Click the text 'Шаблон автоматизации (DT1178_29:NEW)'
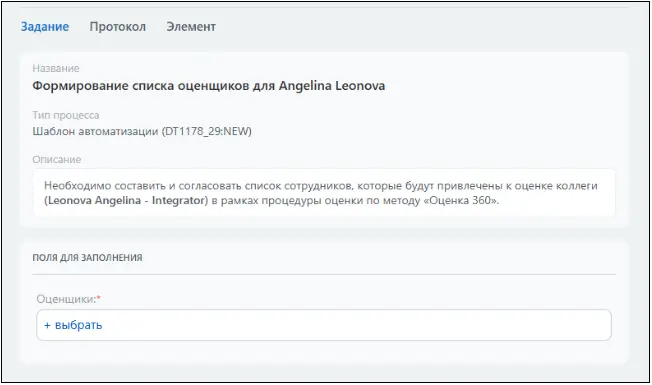 (142, 132)
